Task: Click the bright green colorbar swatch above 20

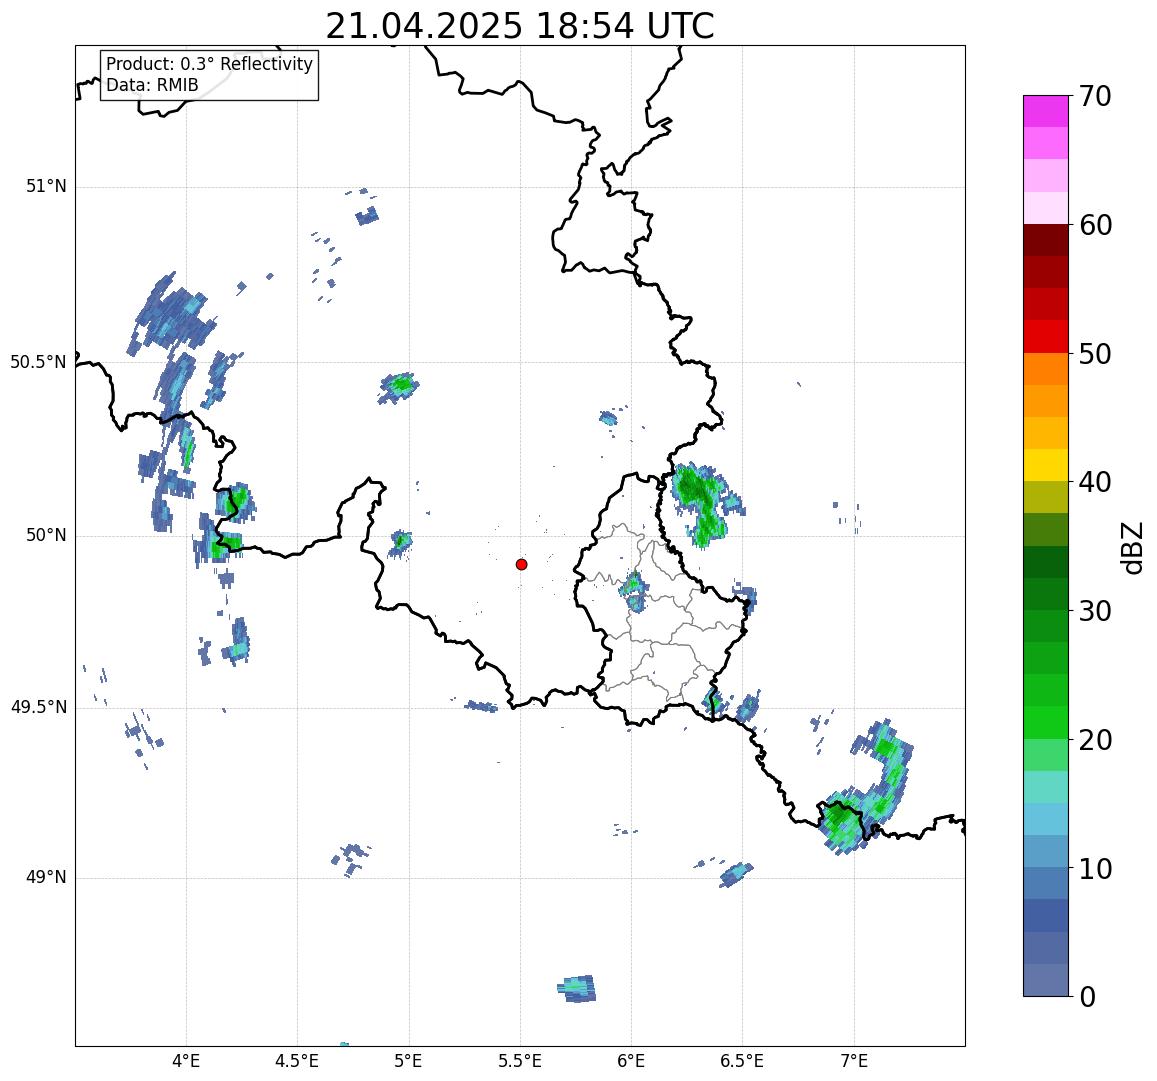Action: point(1046,722)
